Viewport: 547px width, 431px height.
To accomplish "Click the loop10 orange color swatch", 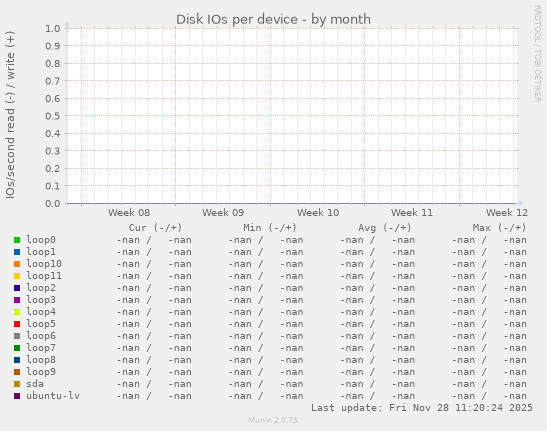I will pos(17,264).
